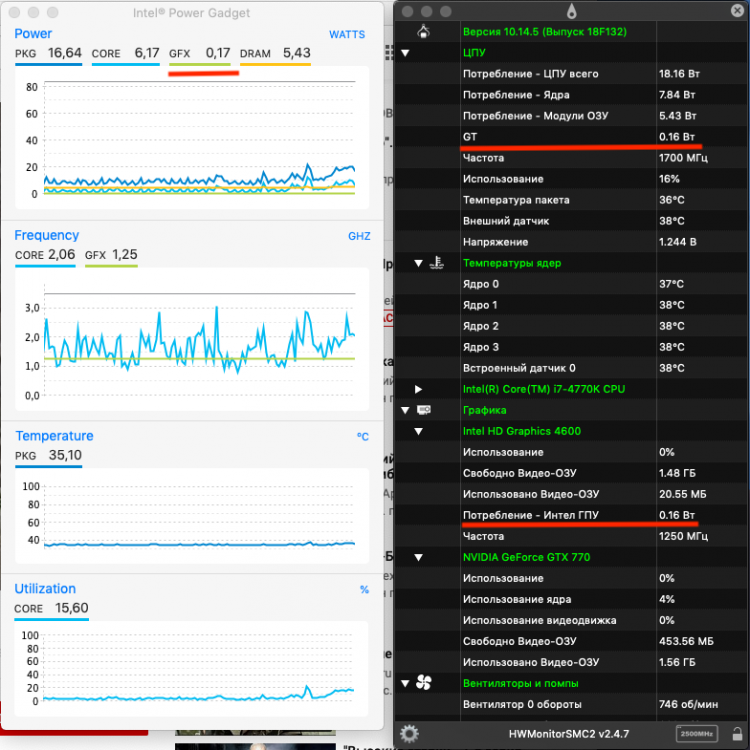Screen dimensions: 750x750
Task: Click inside the Frequency graph area
Action: click(x=192, y=339)
